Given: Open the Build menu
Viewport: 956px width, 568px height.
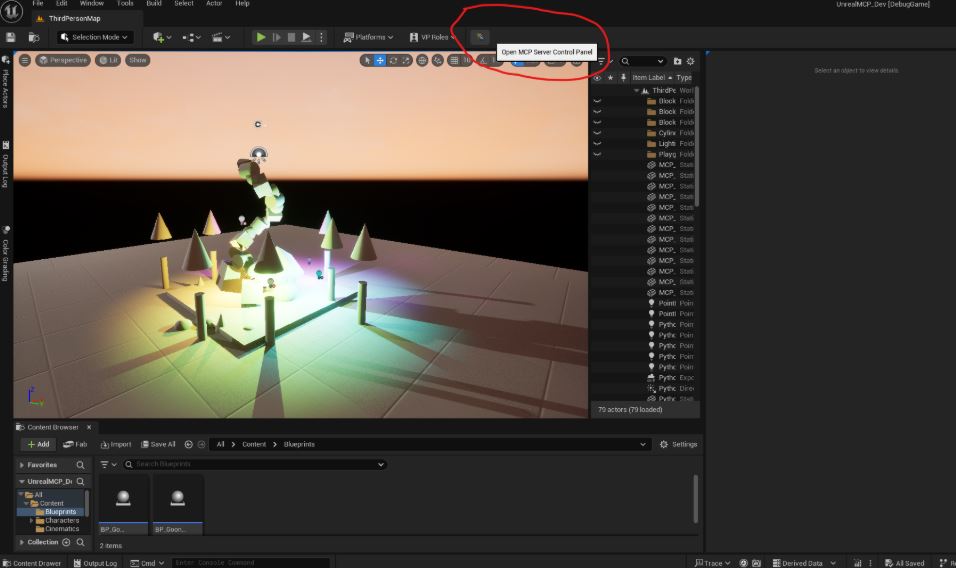Looking at the screenshot, I should click(154, 4).
